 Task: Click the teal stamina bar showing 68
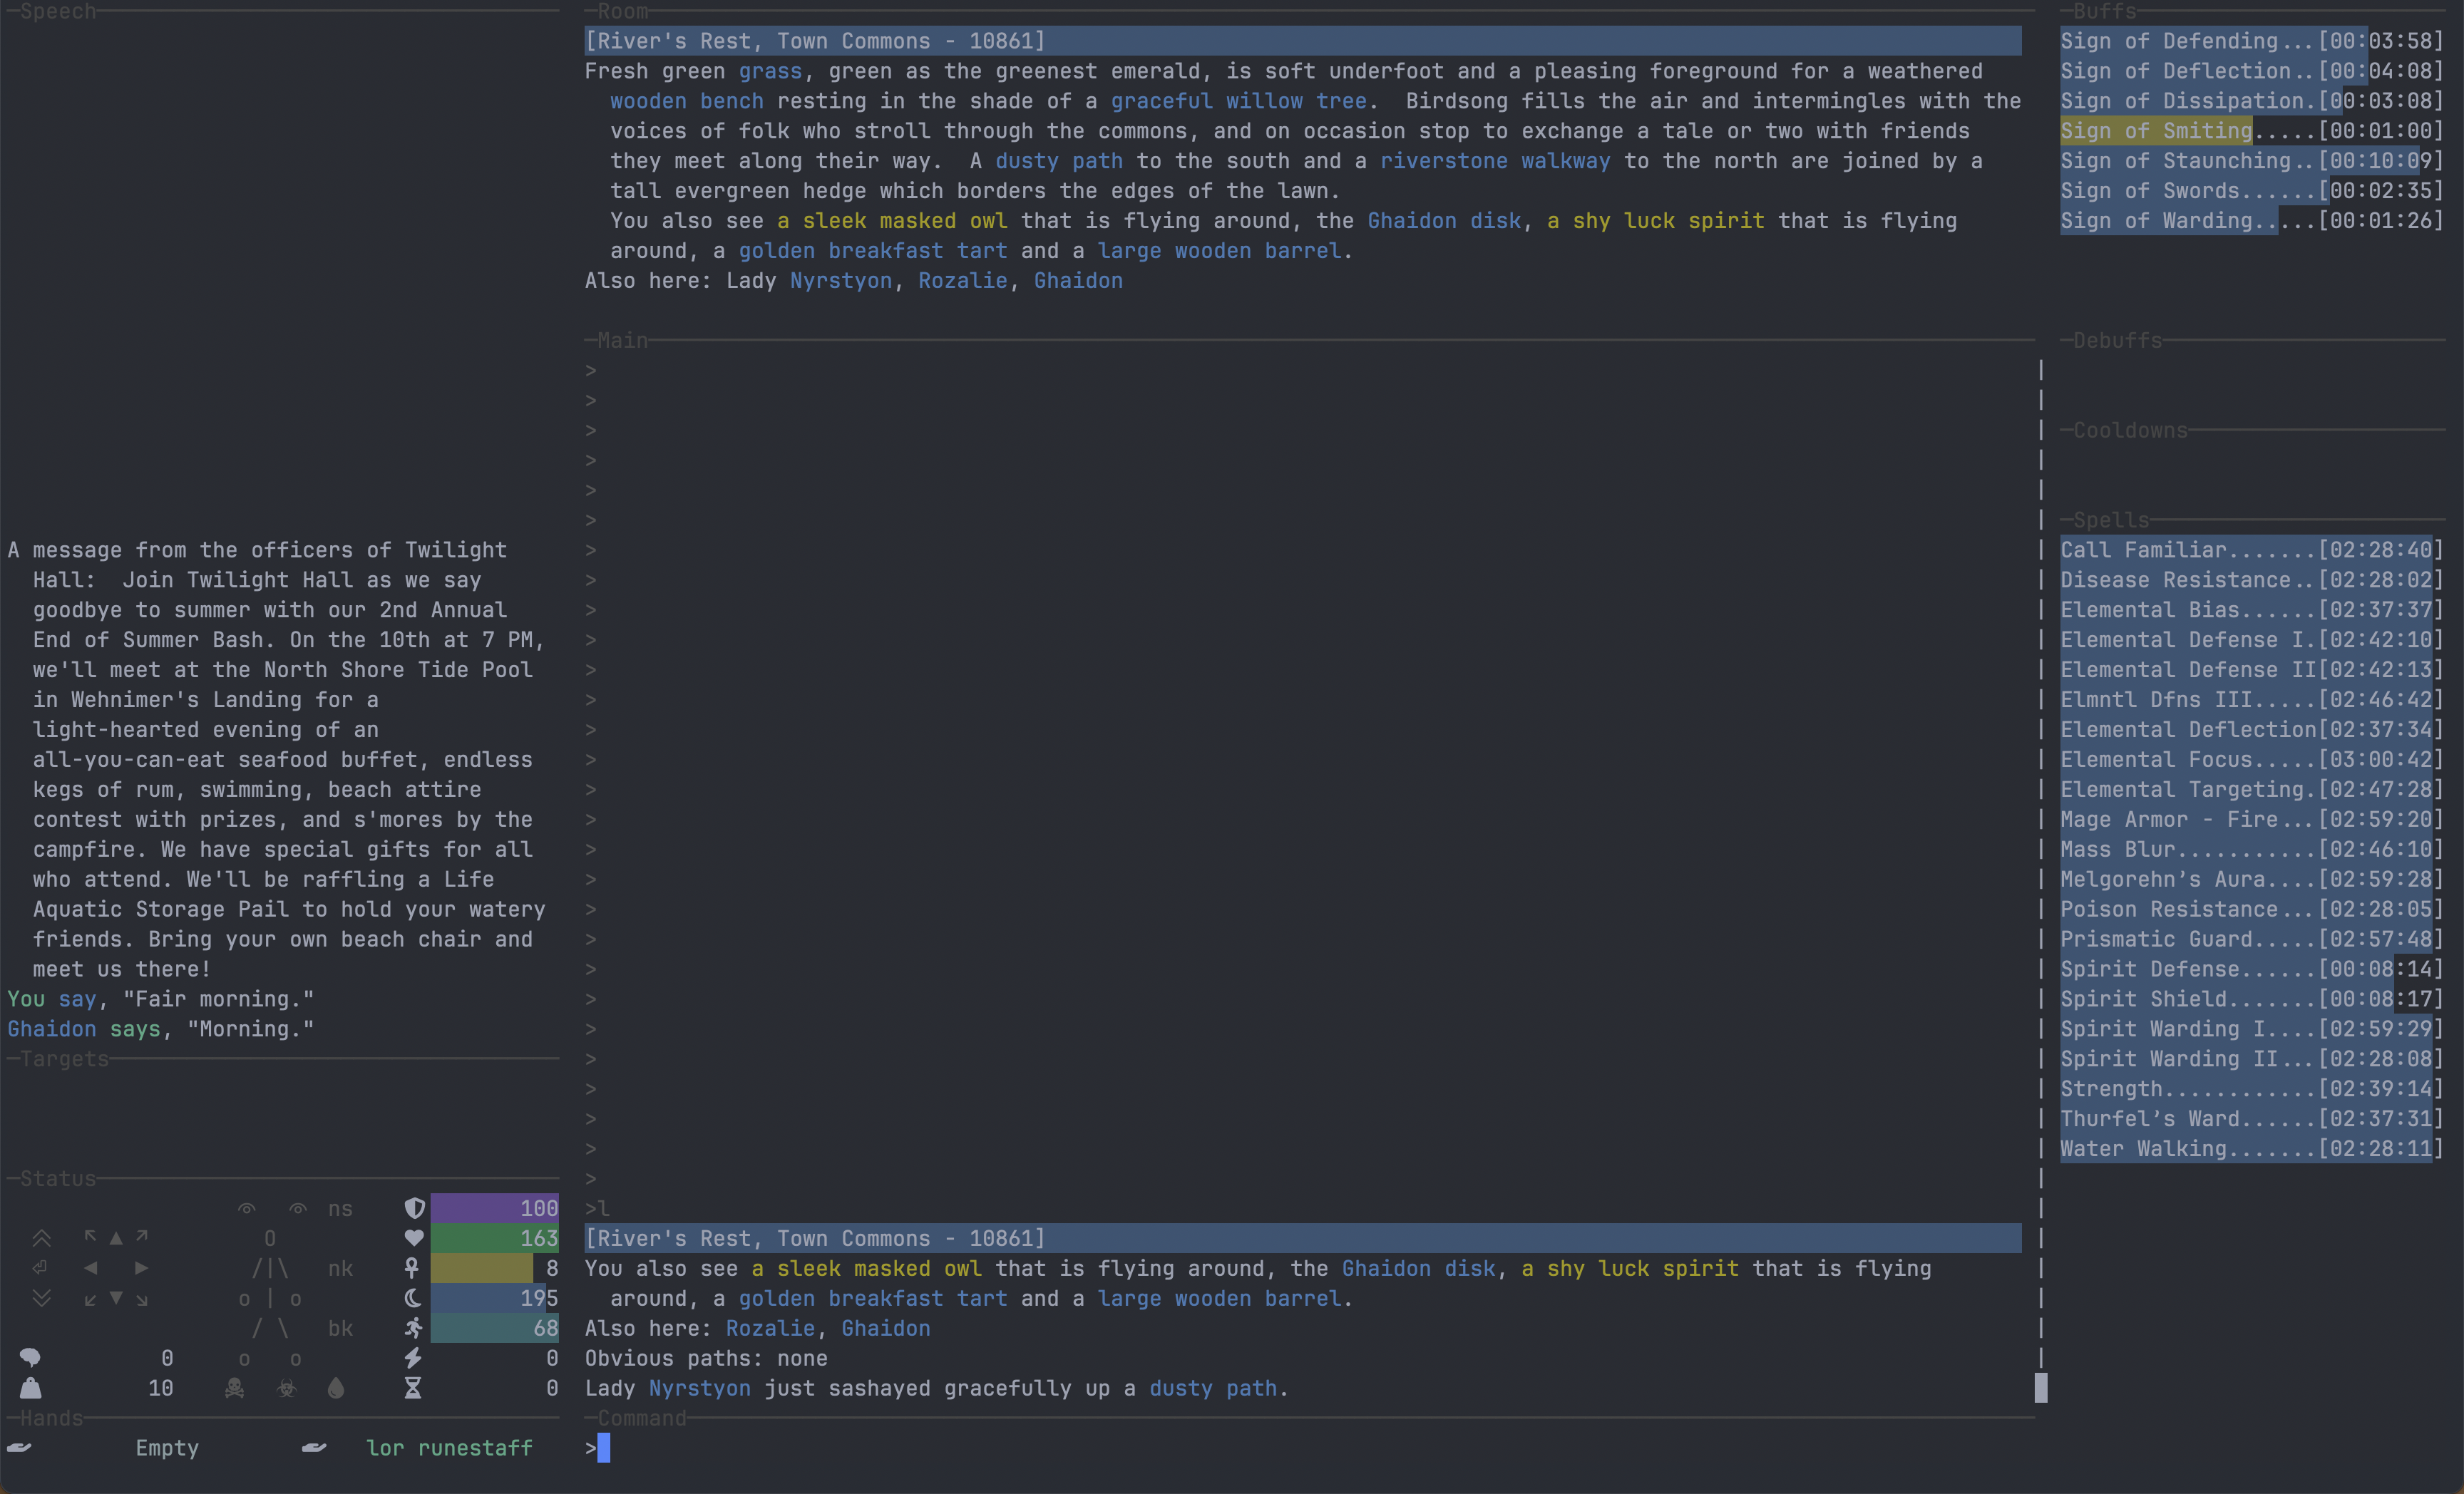[495, 1328]
